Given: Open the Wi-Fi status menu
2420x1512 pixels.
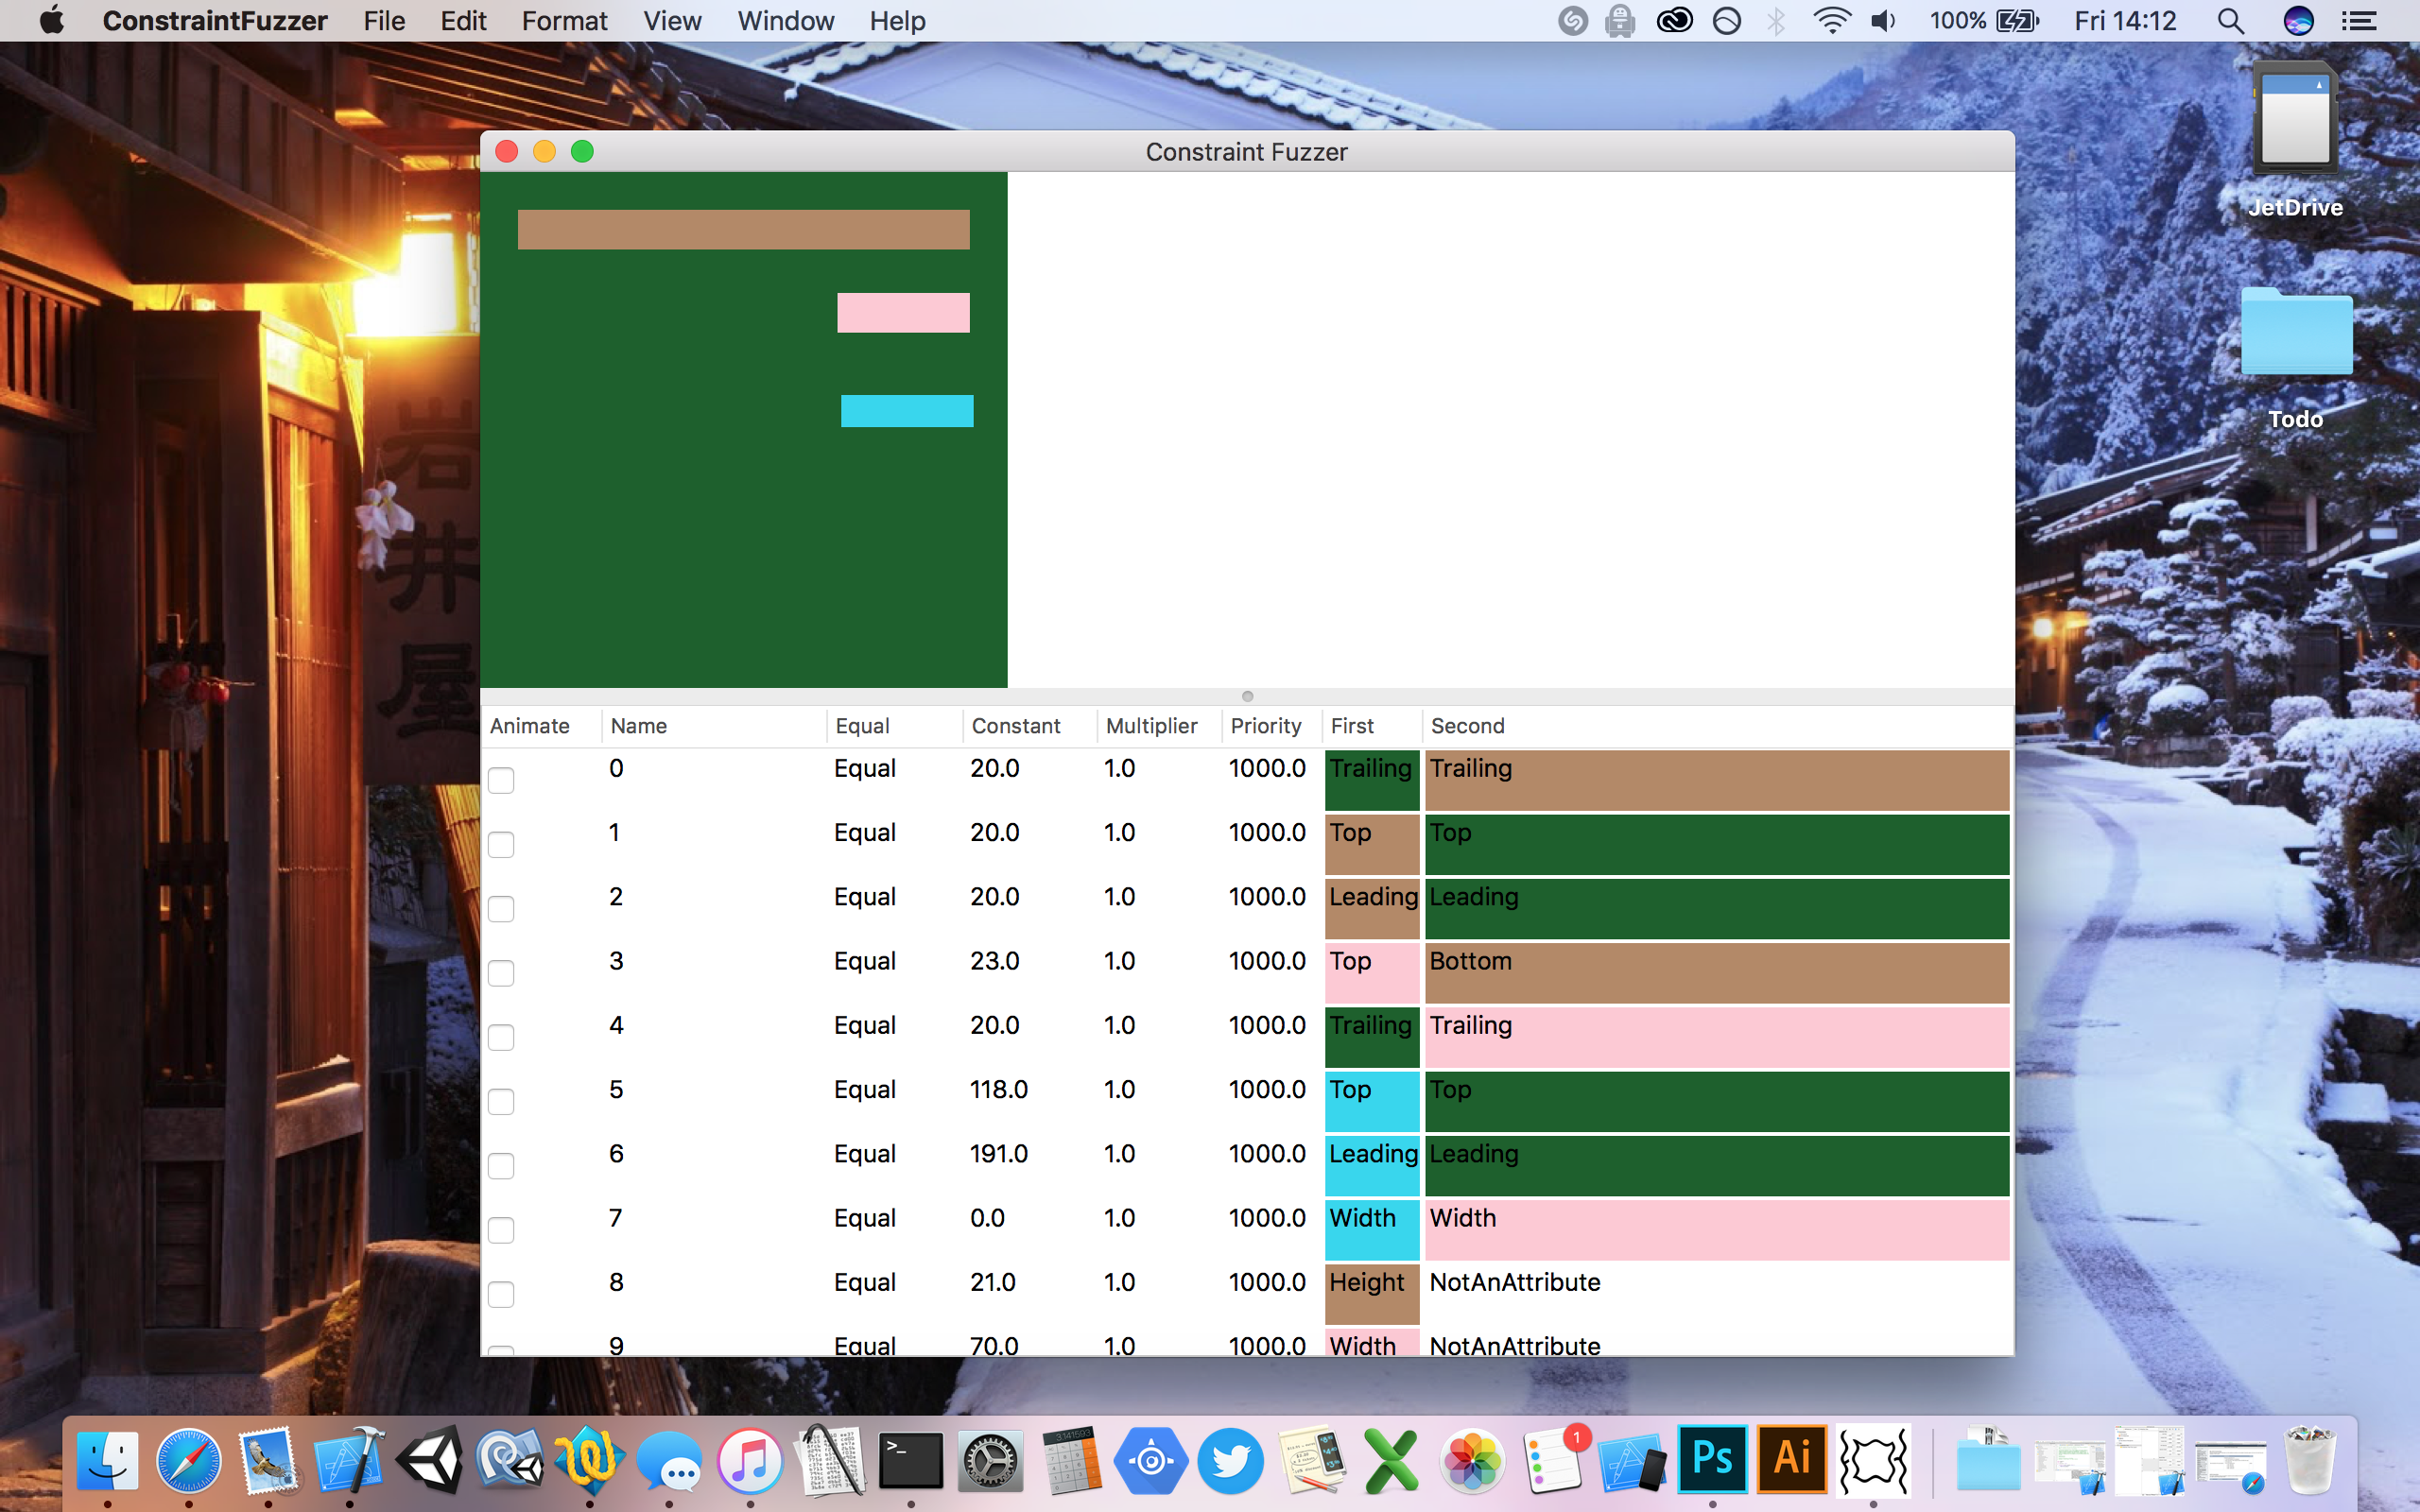Looking at the screenshot, I should [1831, 21].
